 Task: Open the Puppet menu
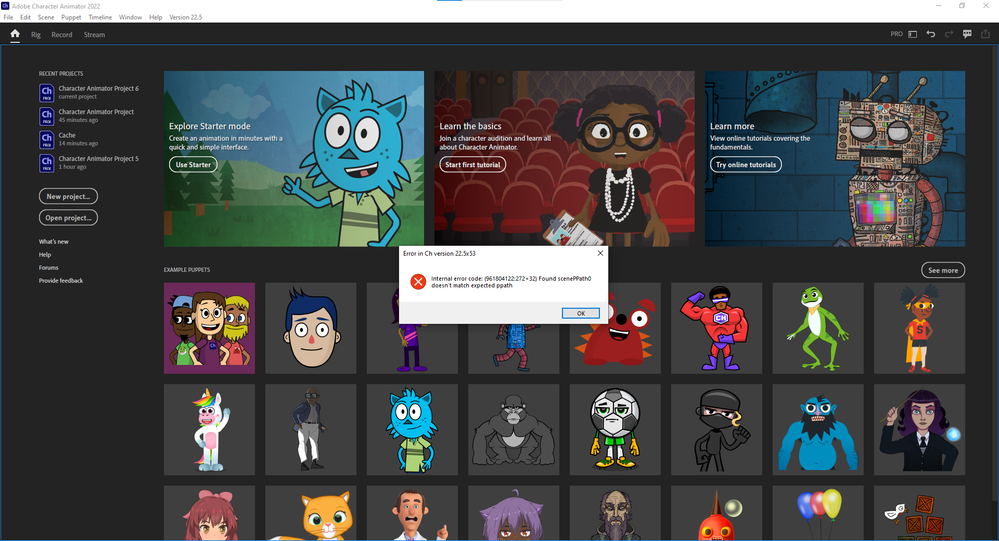[x=71, y=17]
